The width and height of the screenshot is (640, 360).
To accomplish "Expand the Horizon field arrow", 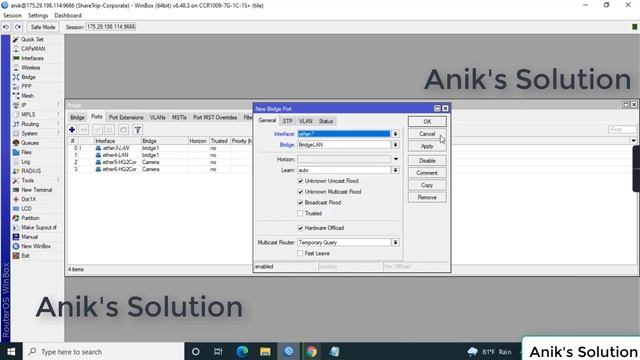I will (396, 159).
